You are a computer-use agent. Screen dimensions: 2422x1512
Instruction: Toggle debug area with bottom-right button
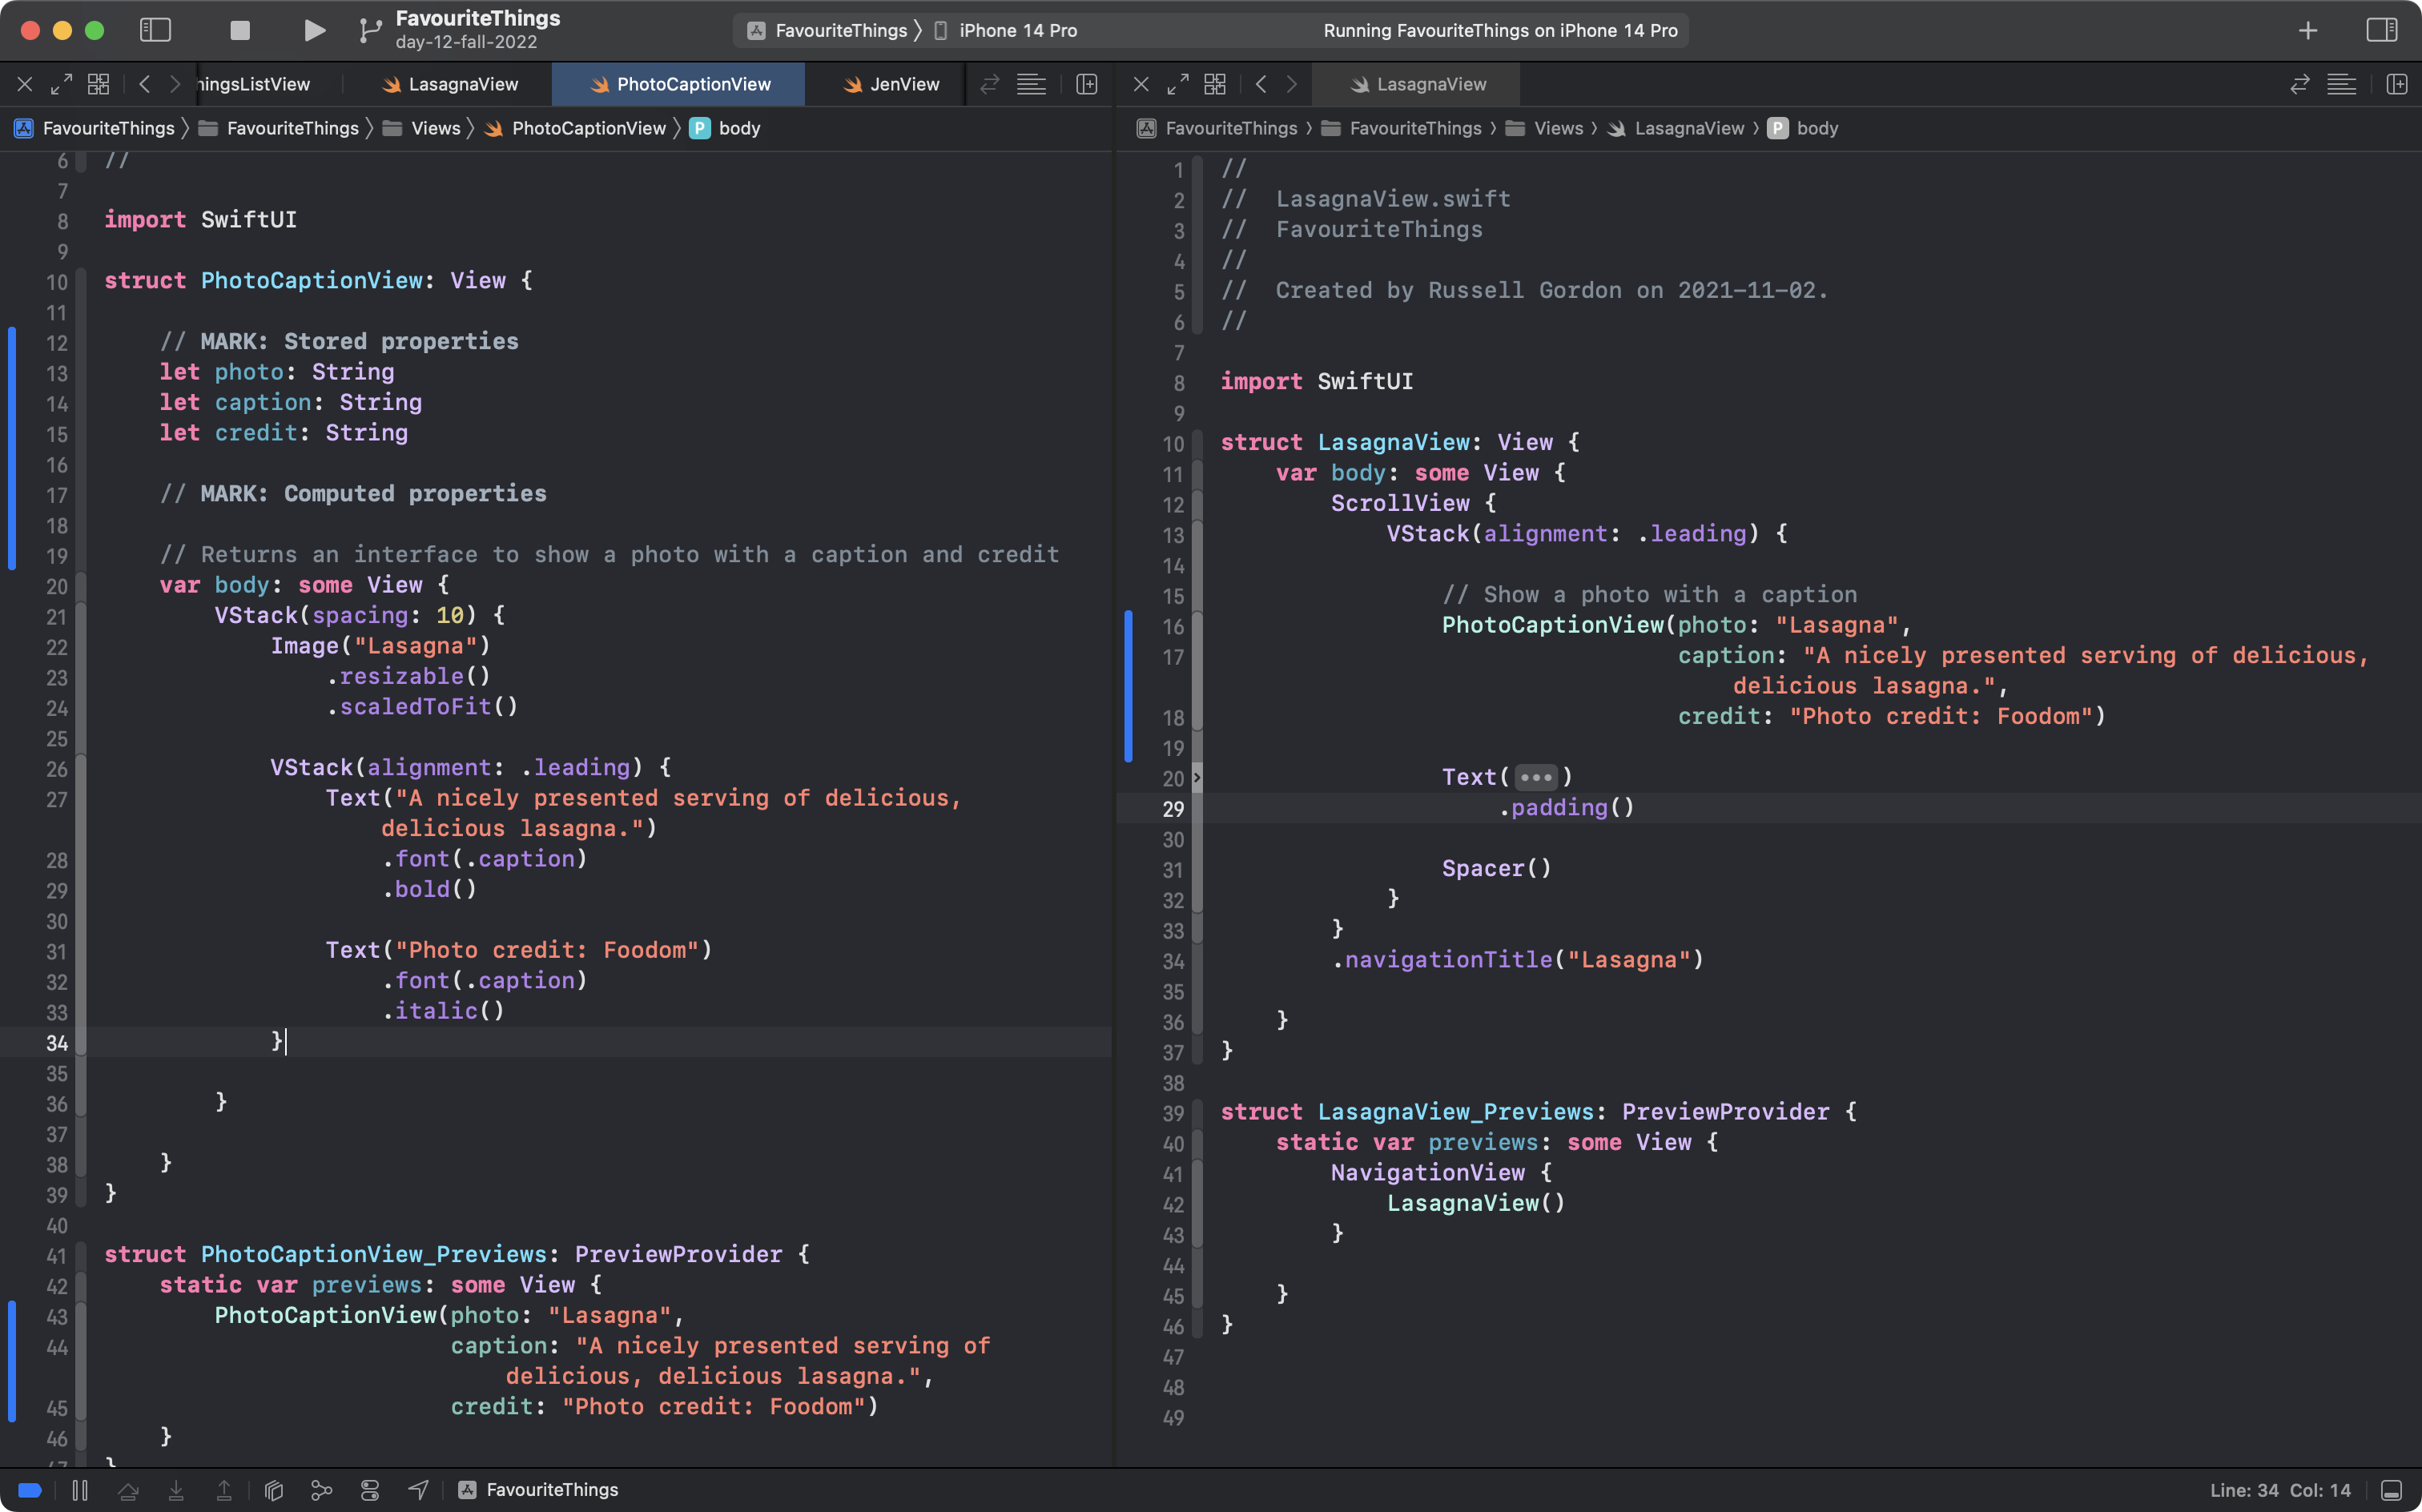[x=2391, y=1490]
